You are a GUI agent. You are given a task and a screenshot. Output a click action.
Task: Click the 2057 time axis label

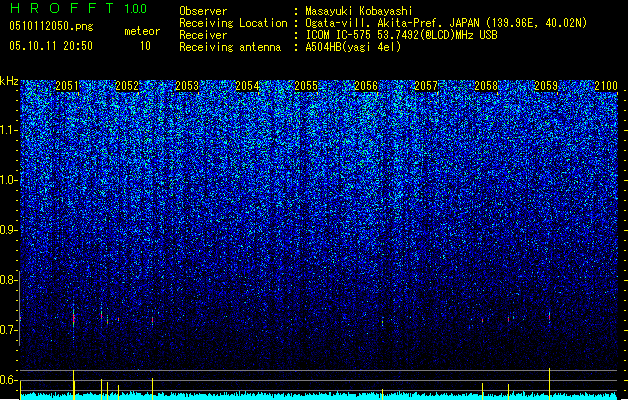tap(426, 86)
